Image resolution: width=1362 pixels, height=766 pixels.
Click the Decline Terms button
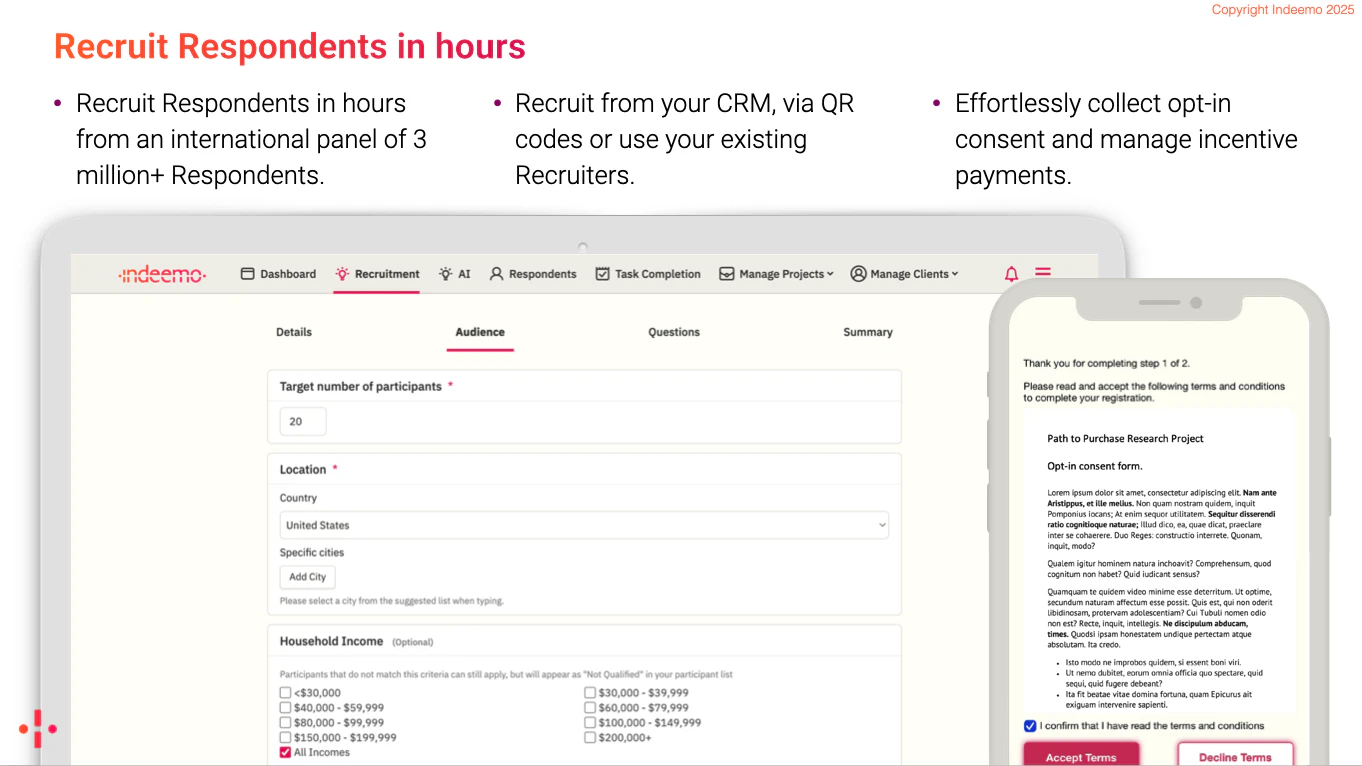[x=1236, y=757]
